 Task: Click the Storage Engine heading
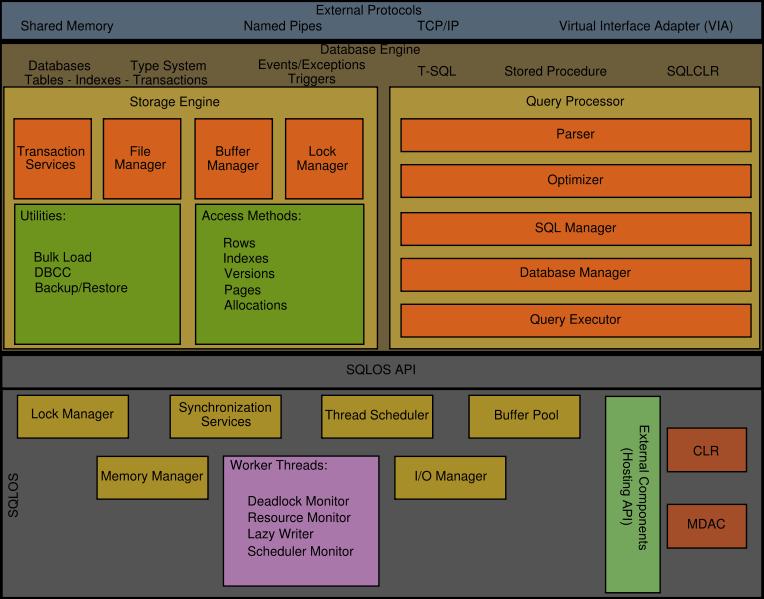pos(174,102)
